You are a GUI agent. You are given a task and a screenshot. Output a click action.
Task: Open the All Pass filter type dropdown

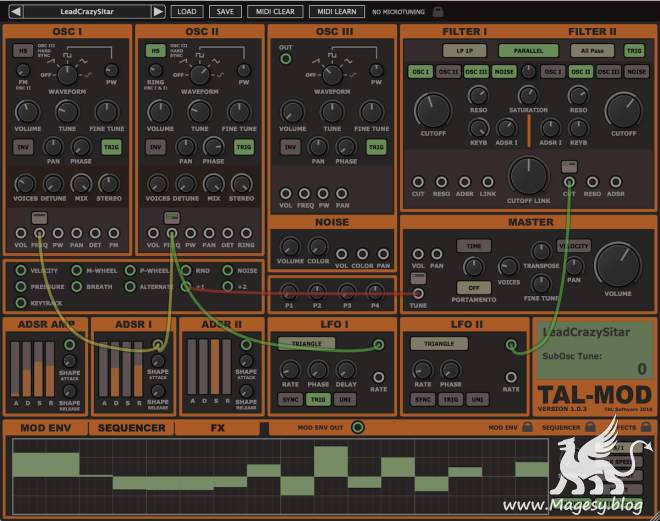point(592,51)
